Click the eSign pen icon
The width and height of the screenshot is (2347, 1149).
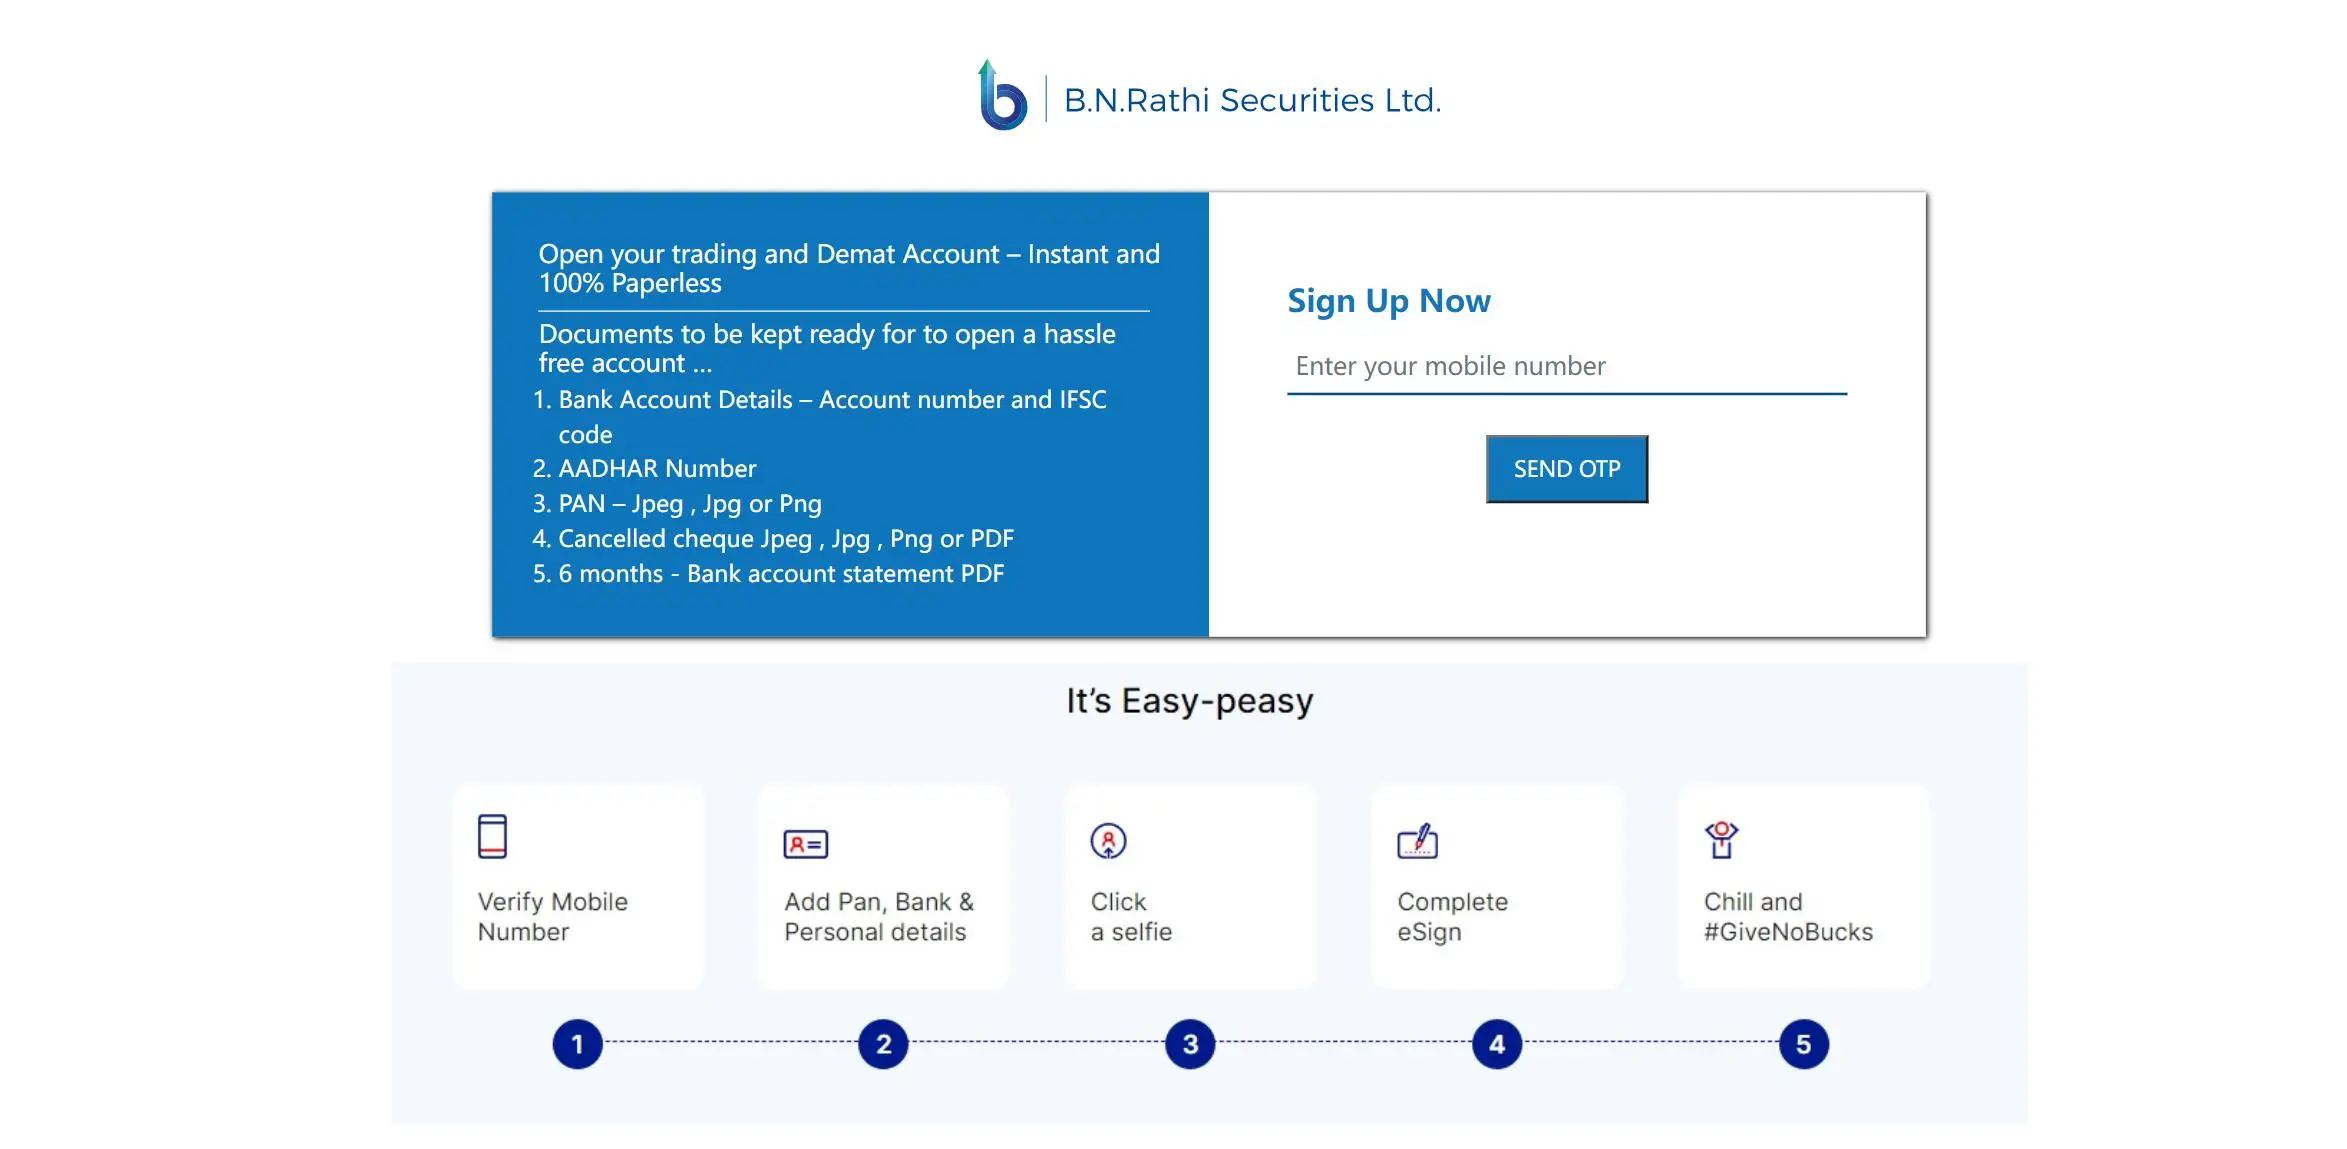coord(1418,842)
